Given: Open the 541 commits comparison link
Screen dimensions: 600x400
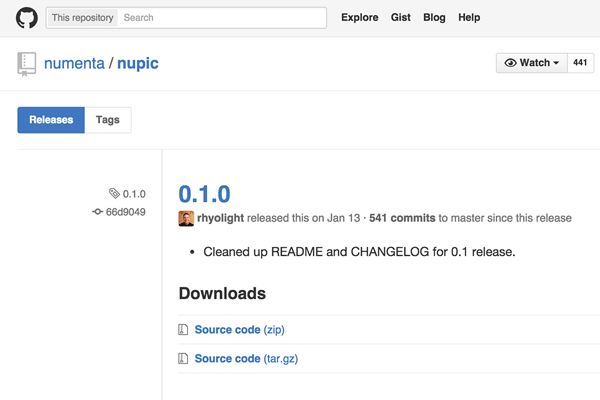Looking at the screenshot, I should (x=402, y=218).
